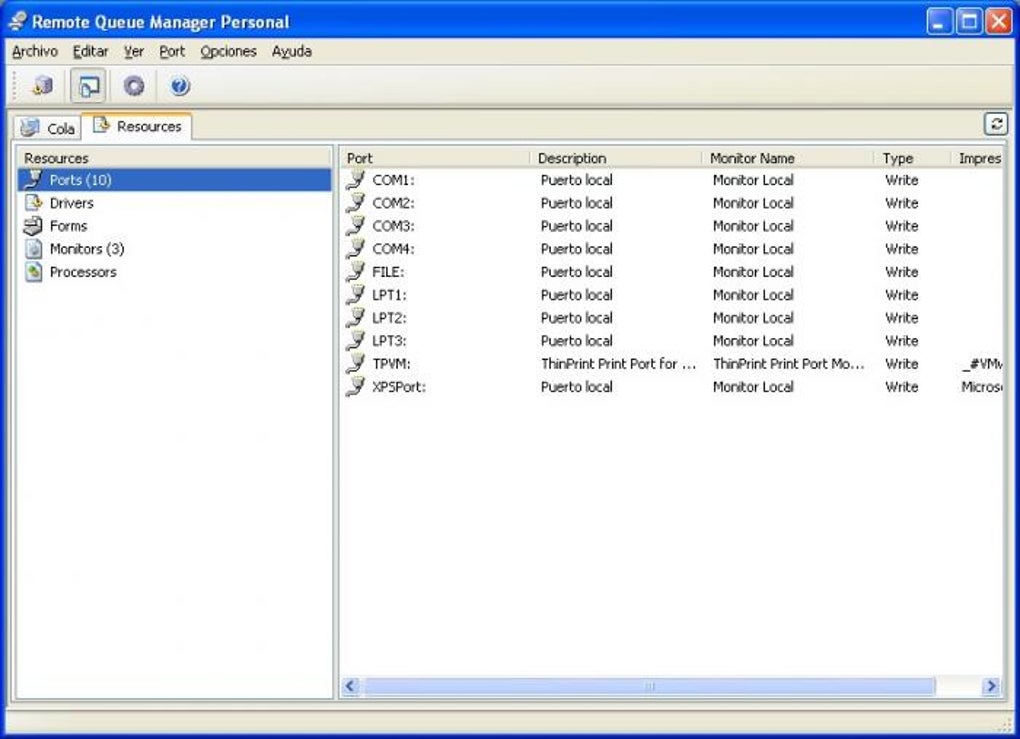Toggle the resources view toolbar button
The image size is (1020, 739).
pyautogui.click(x=87, y=86)
